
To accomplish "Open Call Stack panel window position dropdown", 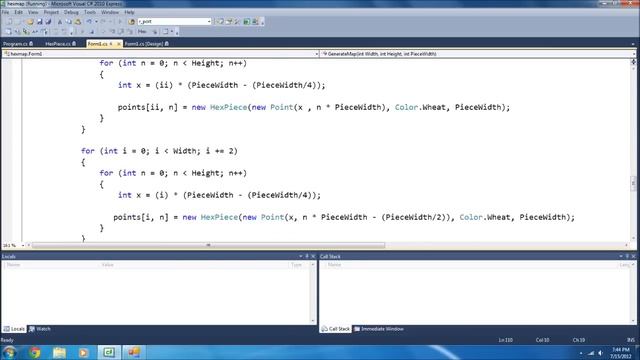I will (621, 256).
